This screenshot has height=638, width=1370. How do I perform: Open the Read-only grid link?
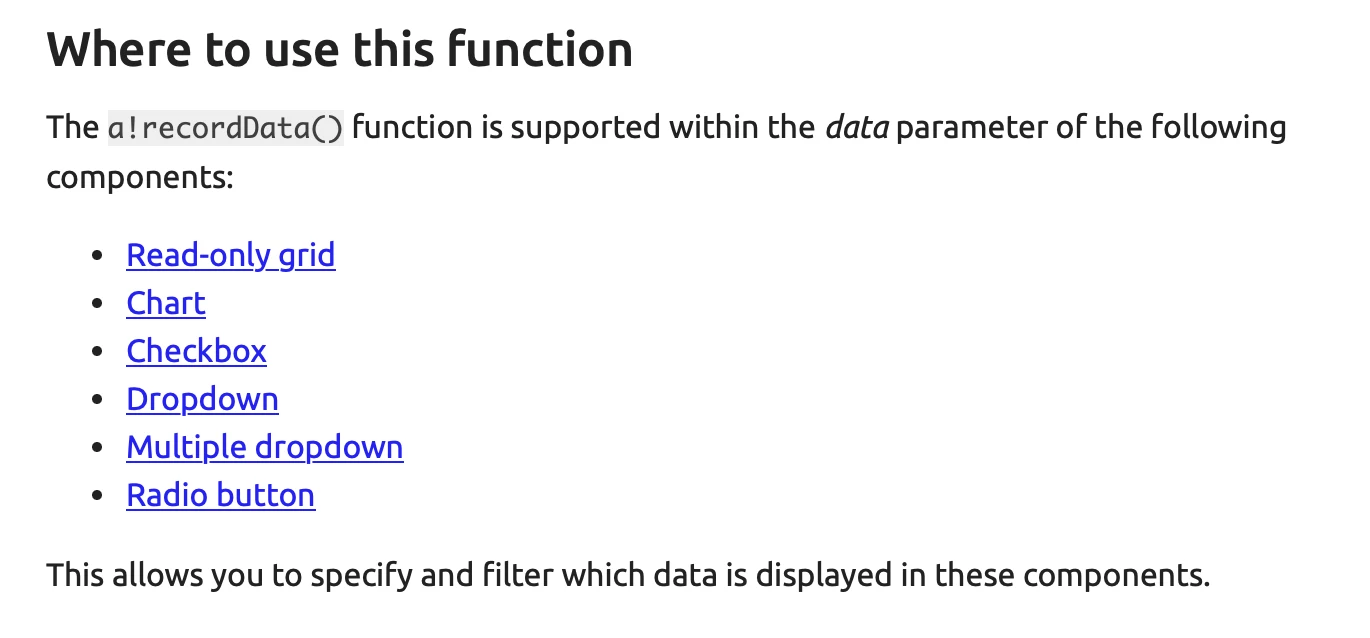(231, 256)
